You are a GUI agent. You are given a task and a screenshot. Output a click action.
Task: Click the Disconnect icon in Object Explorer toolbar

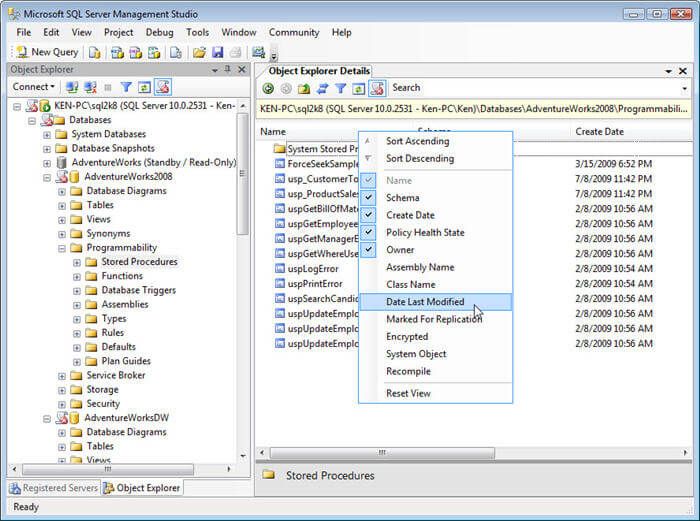pyautogui.click(x=90, y=87)
